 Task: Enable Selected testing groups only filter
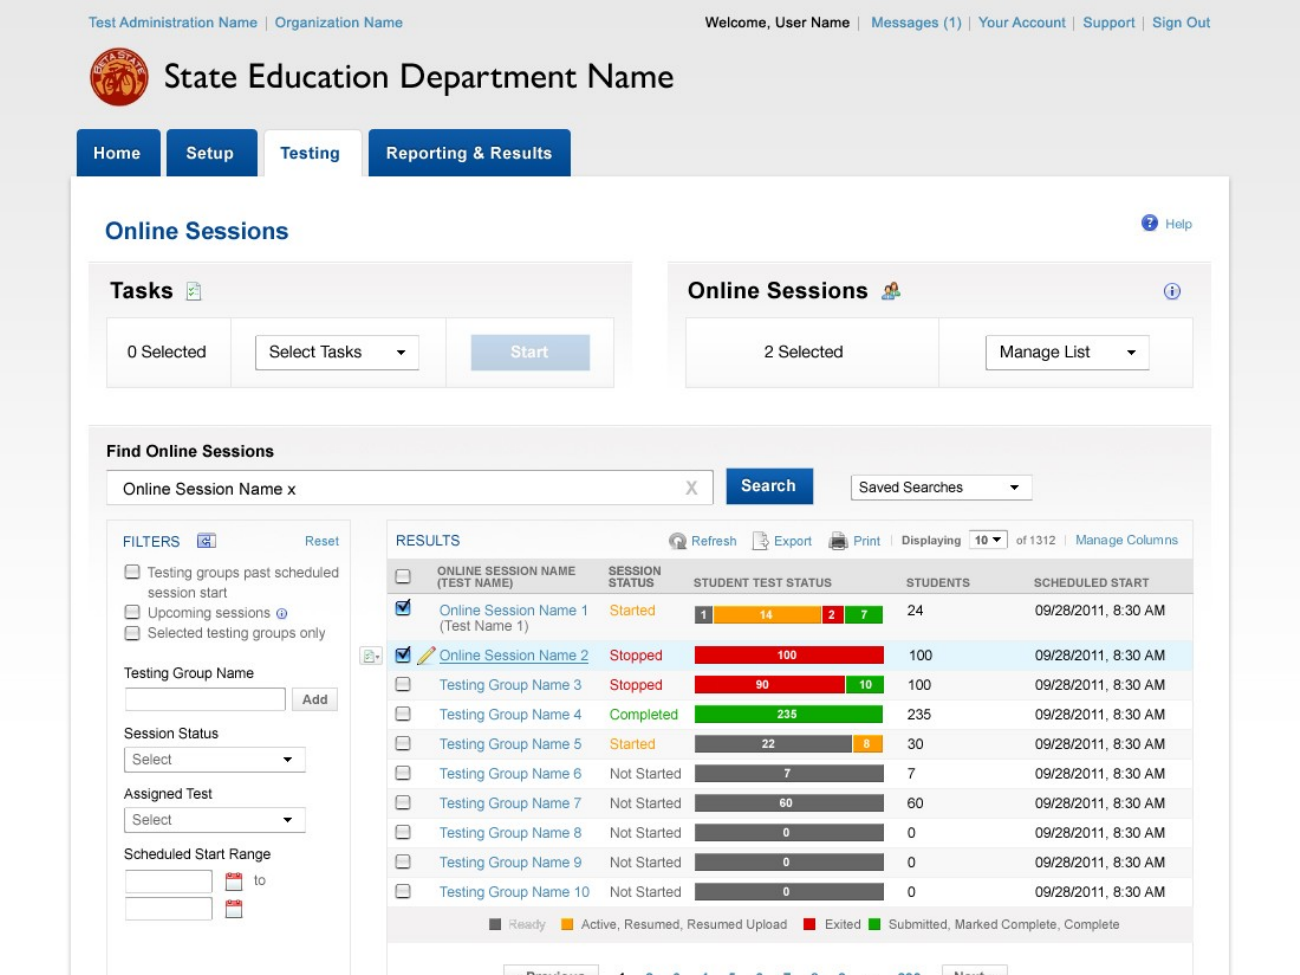(132, 633)
